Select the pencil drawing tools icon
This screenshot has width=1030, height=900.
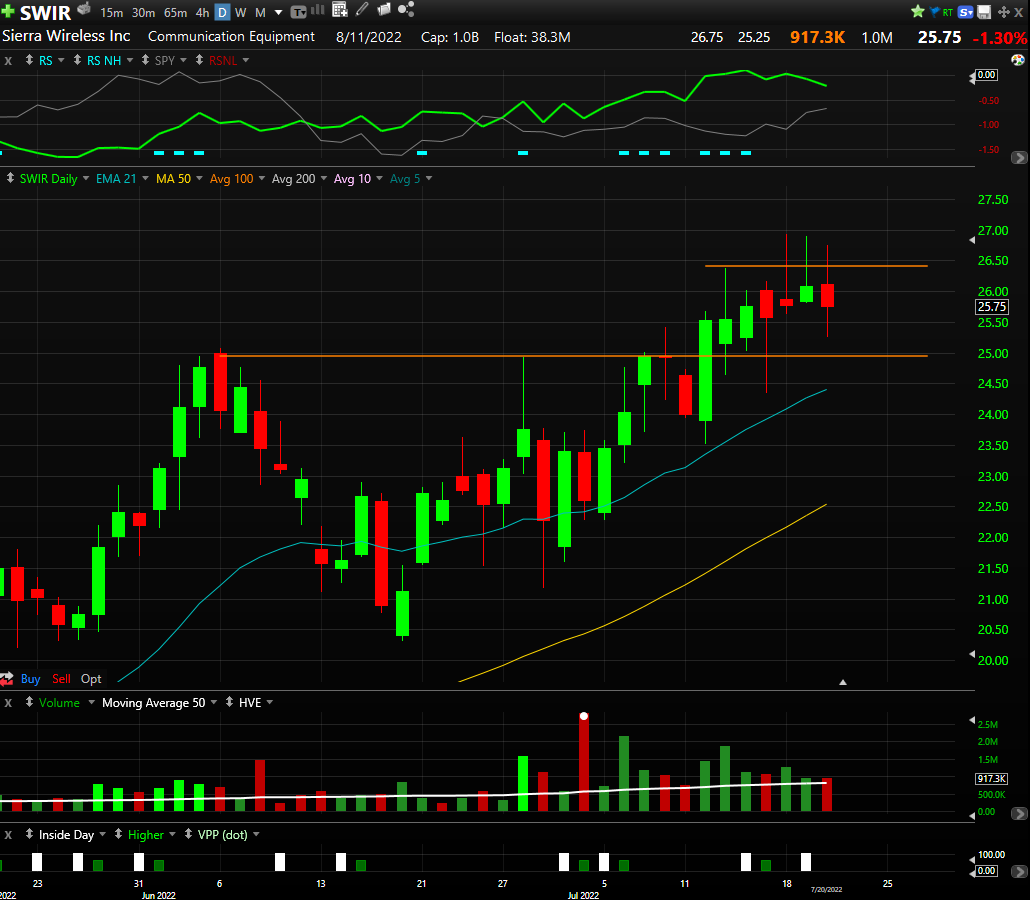(x=362, y=9)
